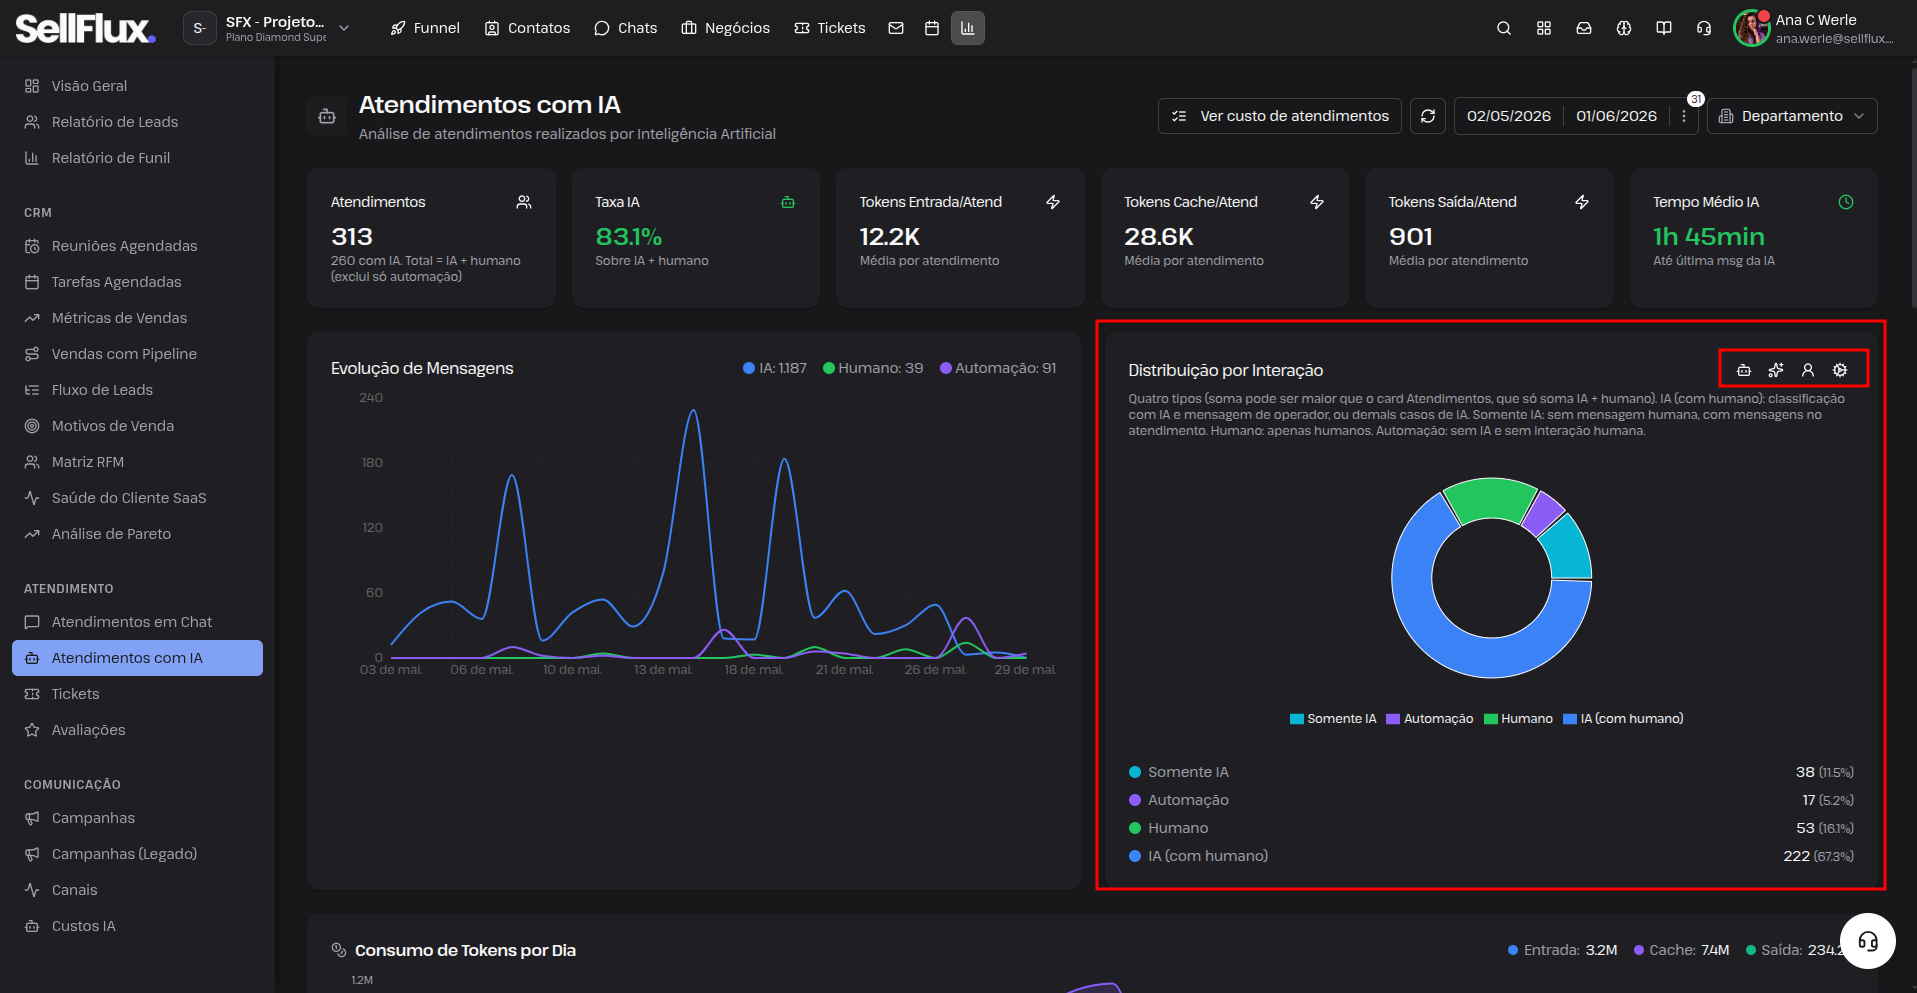Screen dimensions: 1917x993
Task: Click Ver custo de atendimentos button
Action: coord(1280,116)
